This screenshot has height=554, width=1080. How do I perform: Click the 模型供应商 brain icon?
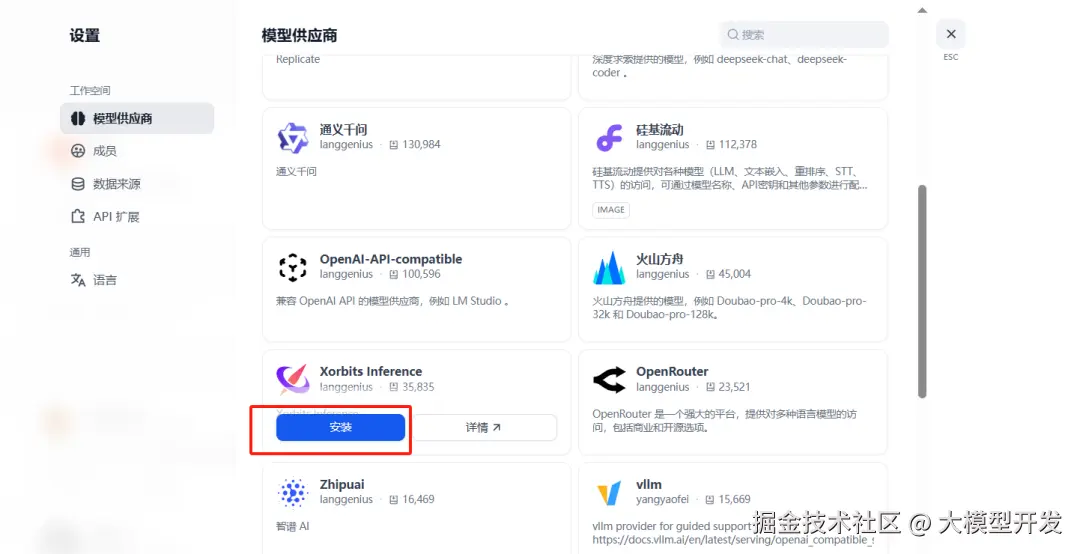tap(78, 119)
